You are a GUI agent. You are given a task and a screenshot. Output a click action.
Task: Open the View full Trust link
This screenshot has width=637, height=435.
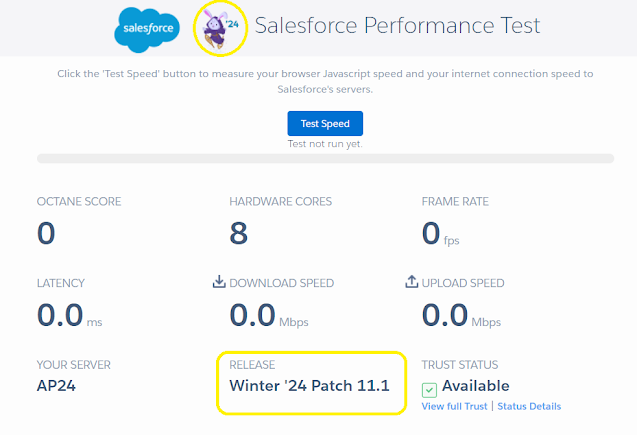[x=454, y=407]
